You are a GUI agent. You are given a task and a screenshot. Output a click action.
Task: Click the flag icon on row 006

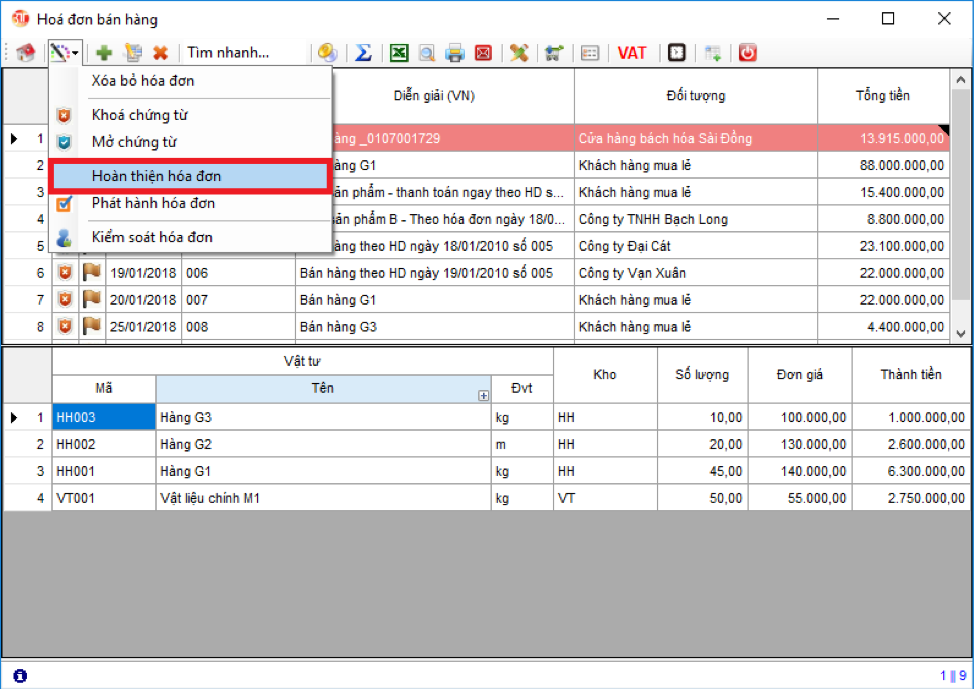(92, 272)
